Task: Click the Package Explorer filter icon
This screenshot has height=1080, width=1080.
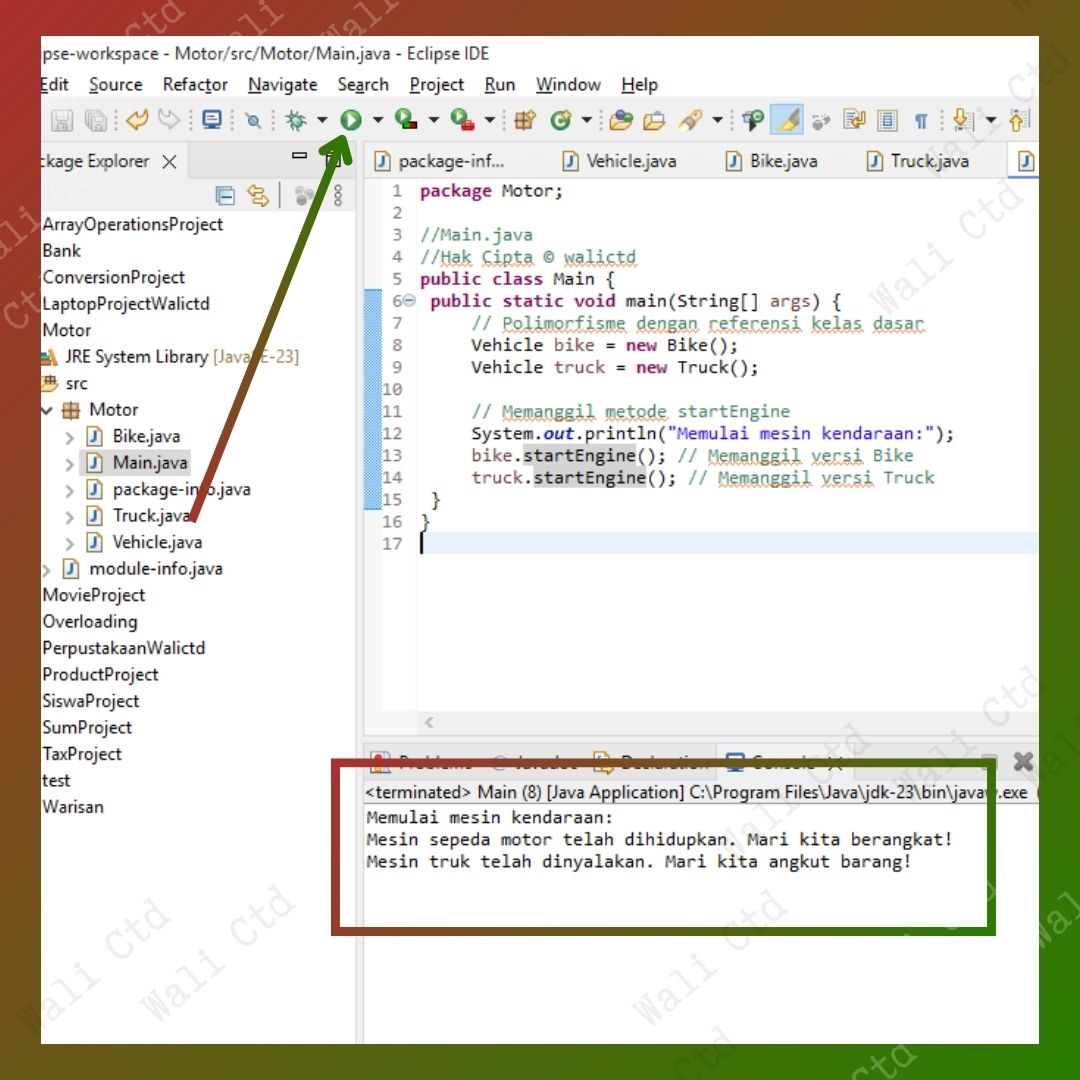Action: tap(304, 196)
